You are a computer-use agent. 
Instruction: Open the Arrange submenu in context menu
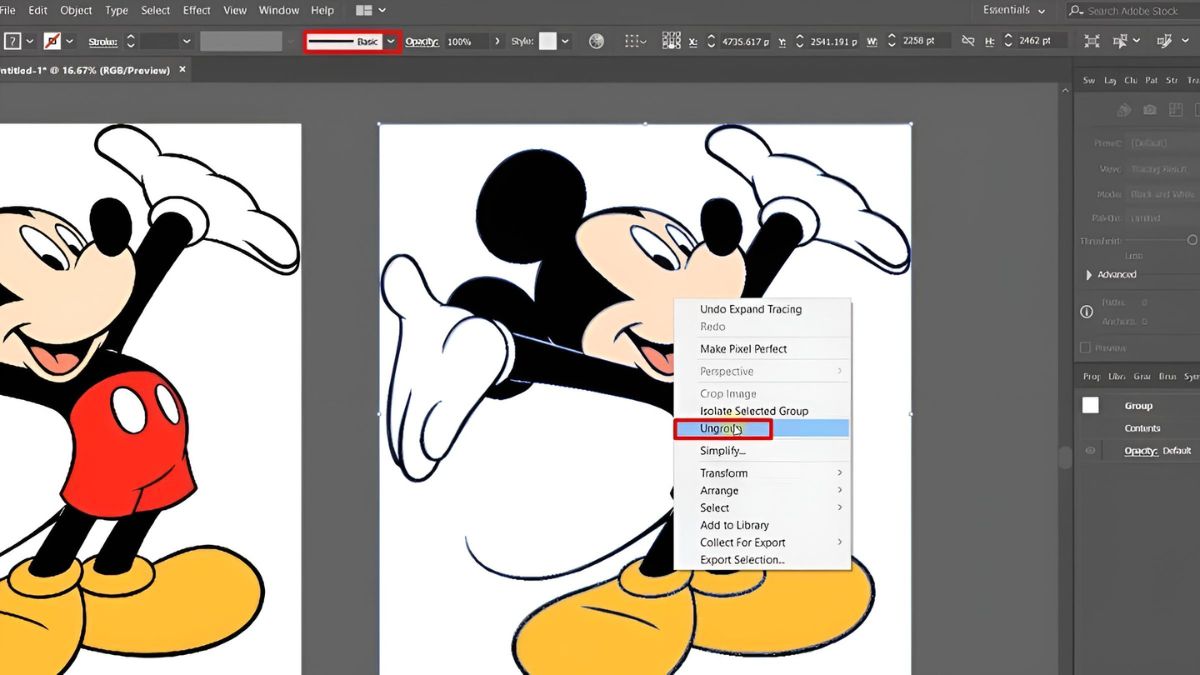[x=762, y=490]
